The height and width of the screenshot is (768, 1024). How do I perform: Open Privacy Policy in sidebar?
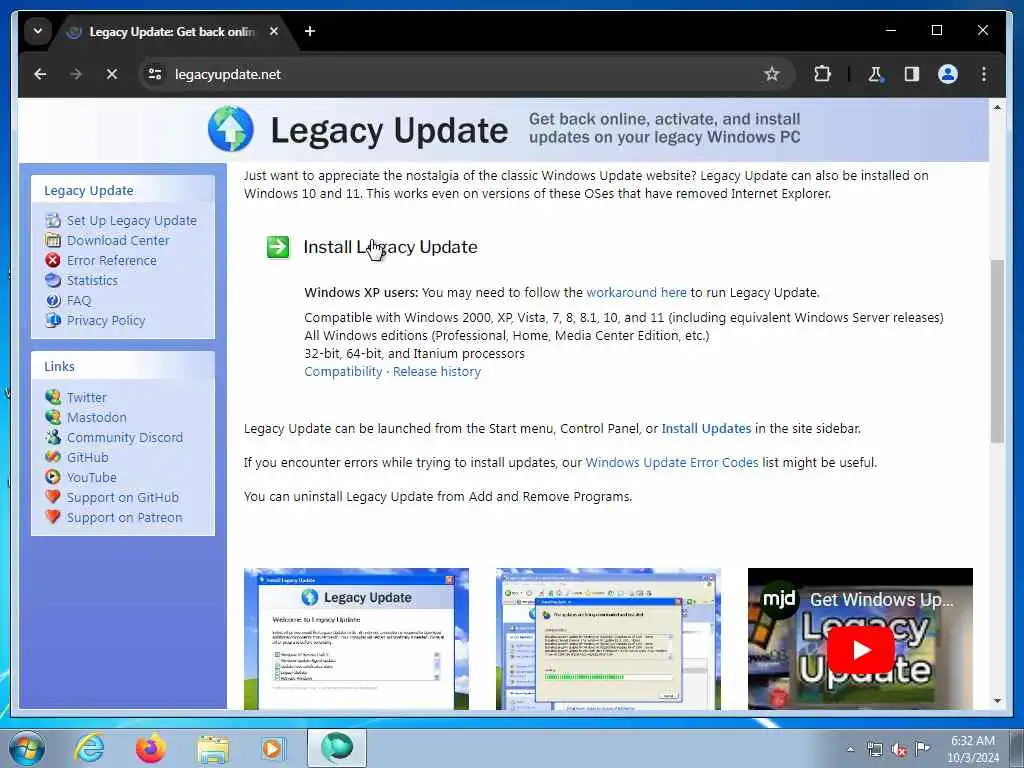[106, 321]
